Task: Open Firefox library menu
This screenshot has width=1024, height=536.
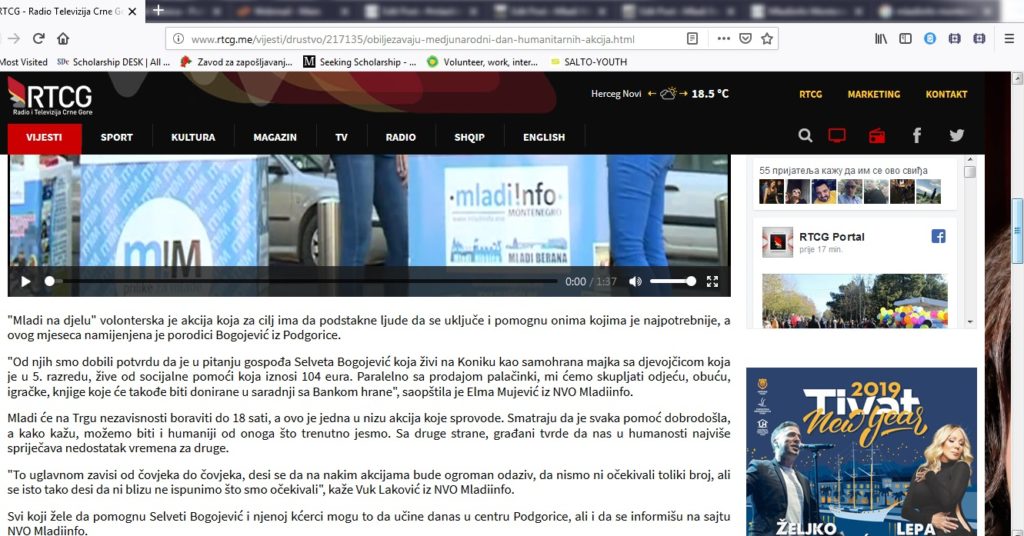Action: click(x=881, y=39)
